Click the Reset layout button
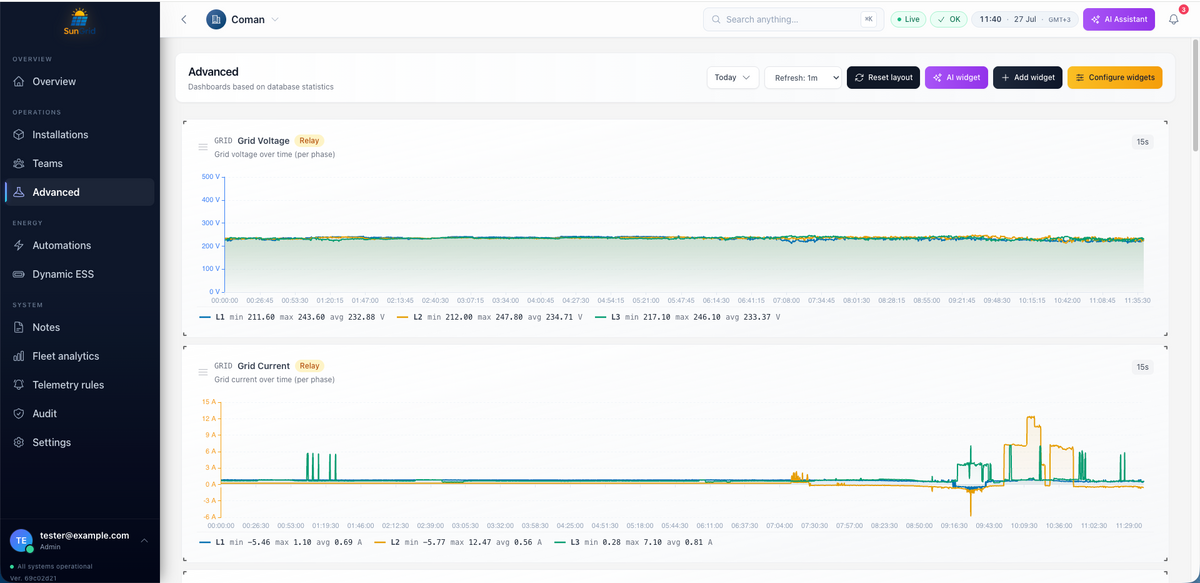Image resolution: width=1200 pixels, height=583 pixels. (883, 77)
